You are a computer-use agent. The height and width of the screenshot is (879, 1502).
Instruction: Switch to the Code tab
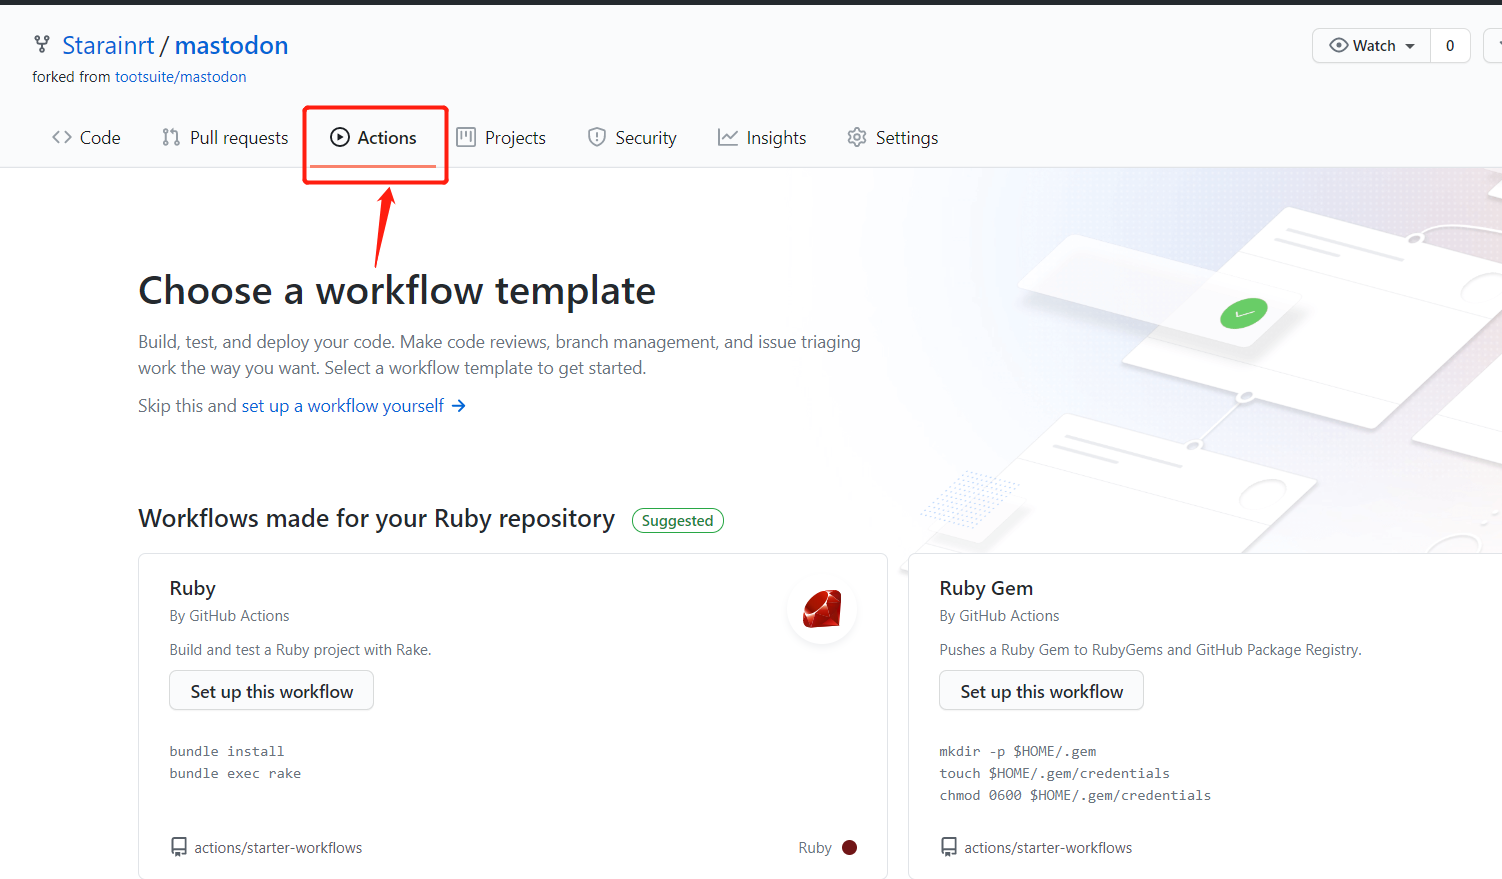[86, 138]
